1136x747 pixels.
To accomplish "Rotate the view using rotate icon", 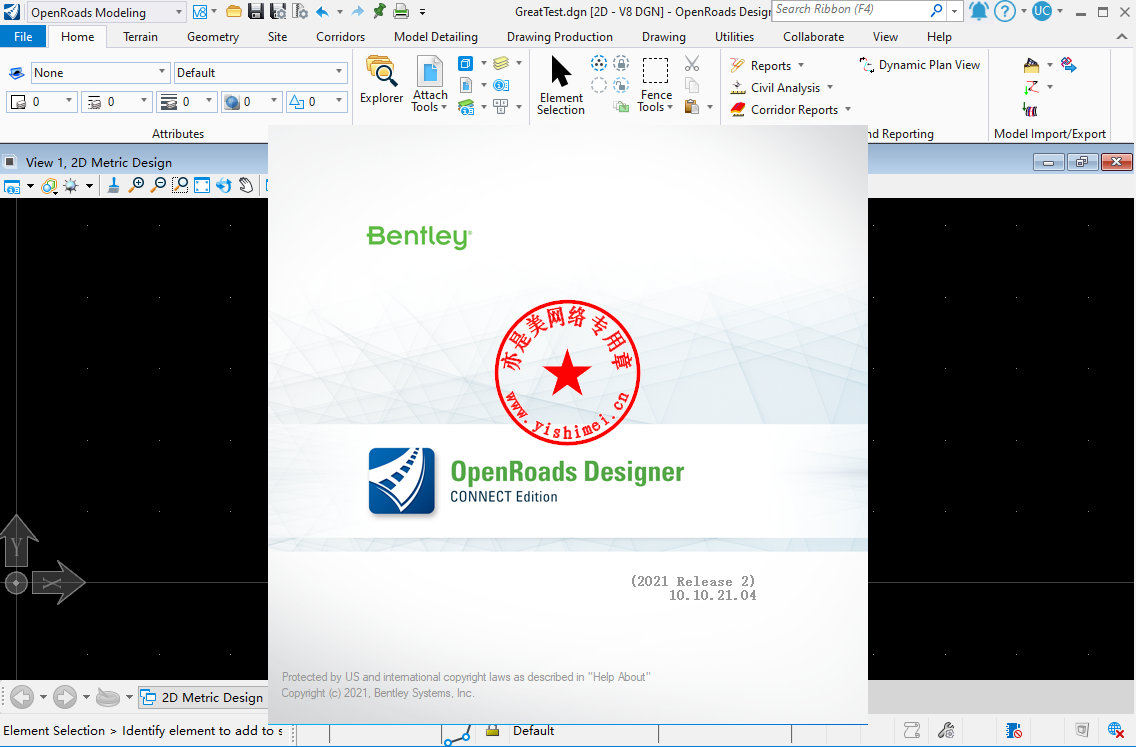I will point(224,185).
